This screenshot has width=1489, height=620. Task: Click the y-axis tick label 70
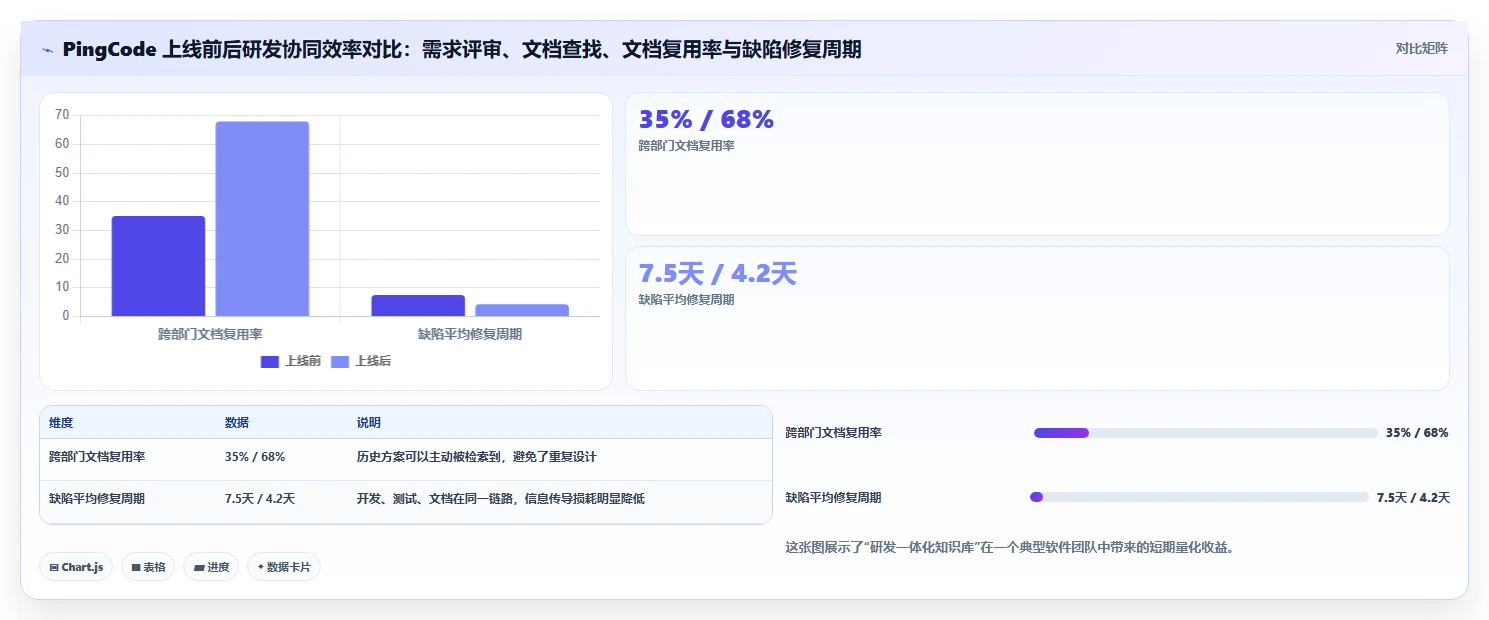point(62,115)
